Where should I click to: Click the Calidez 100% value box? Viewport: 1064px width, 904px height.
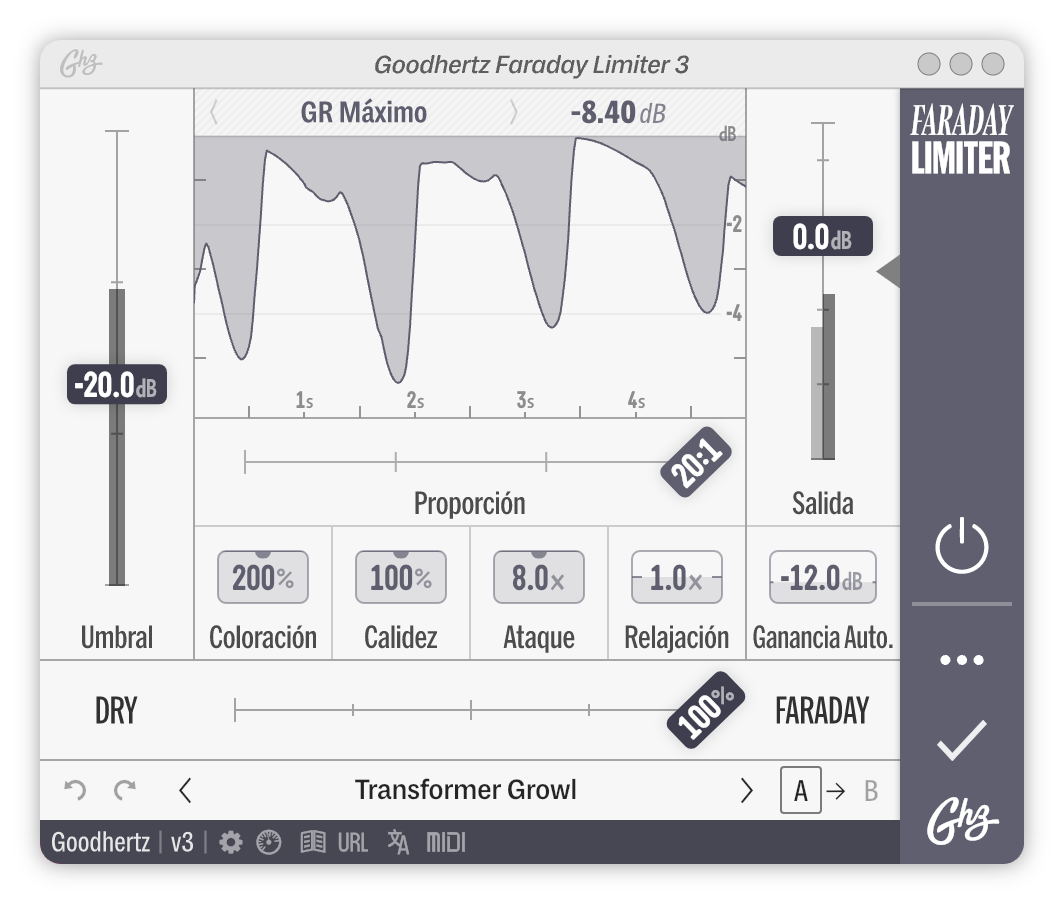(x=400, y=577)
